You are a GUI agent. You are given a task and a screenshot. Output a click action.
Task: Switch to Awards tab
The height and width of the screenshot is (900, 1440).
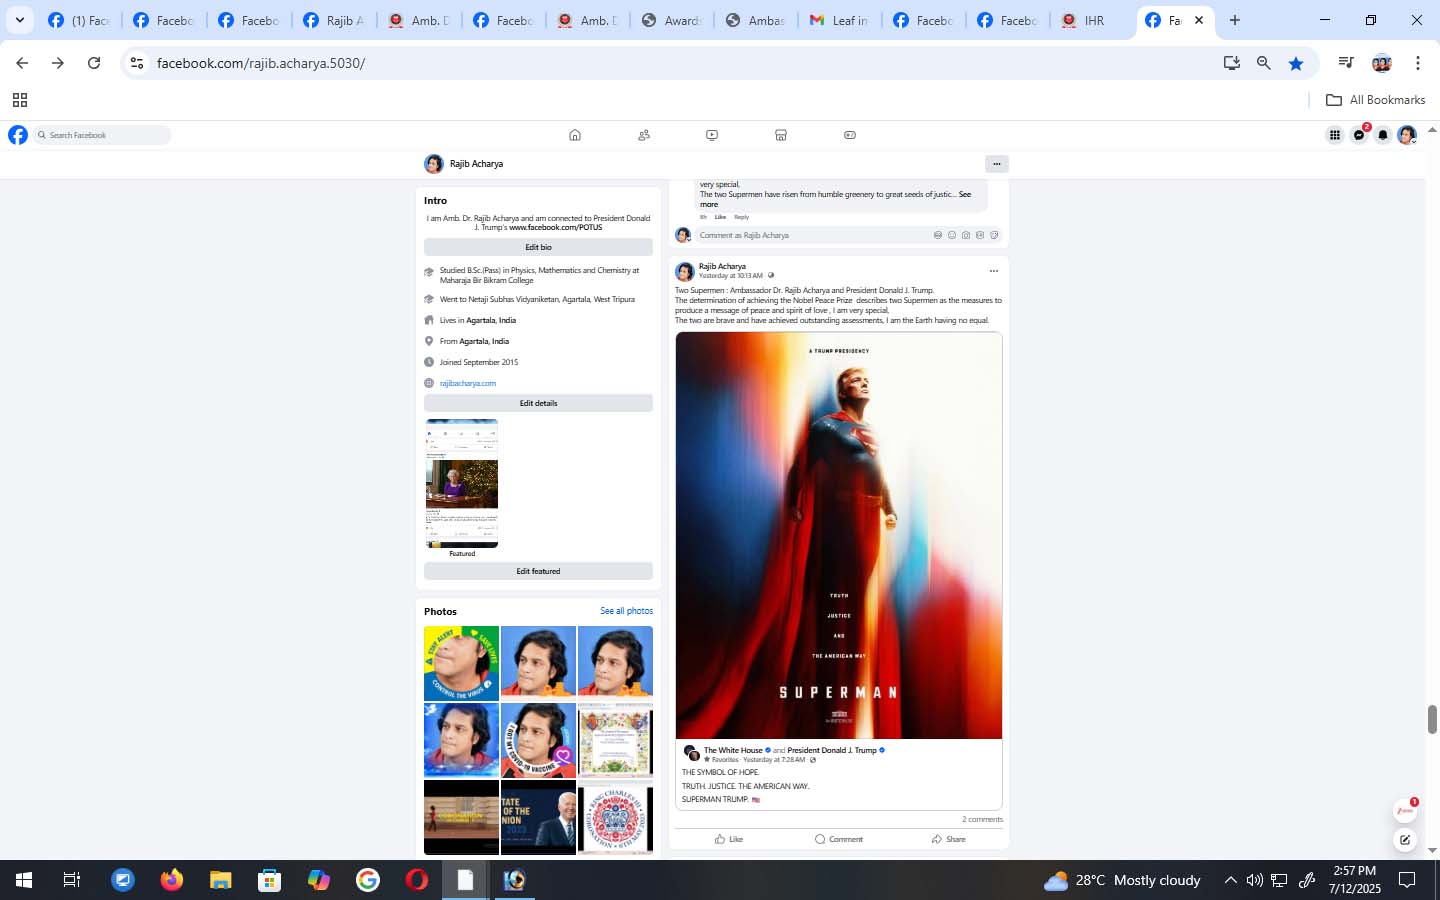coord(672,20)
